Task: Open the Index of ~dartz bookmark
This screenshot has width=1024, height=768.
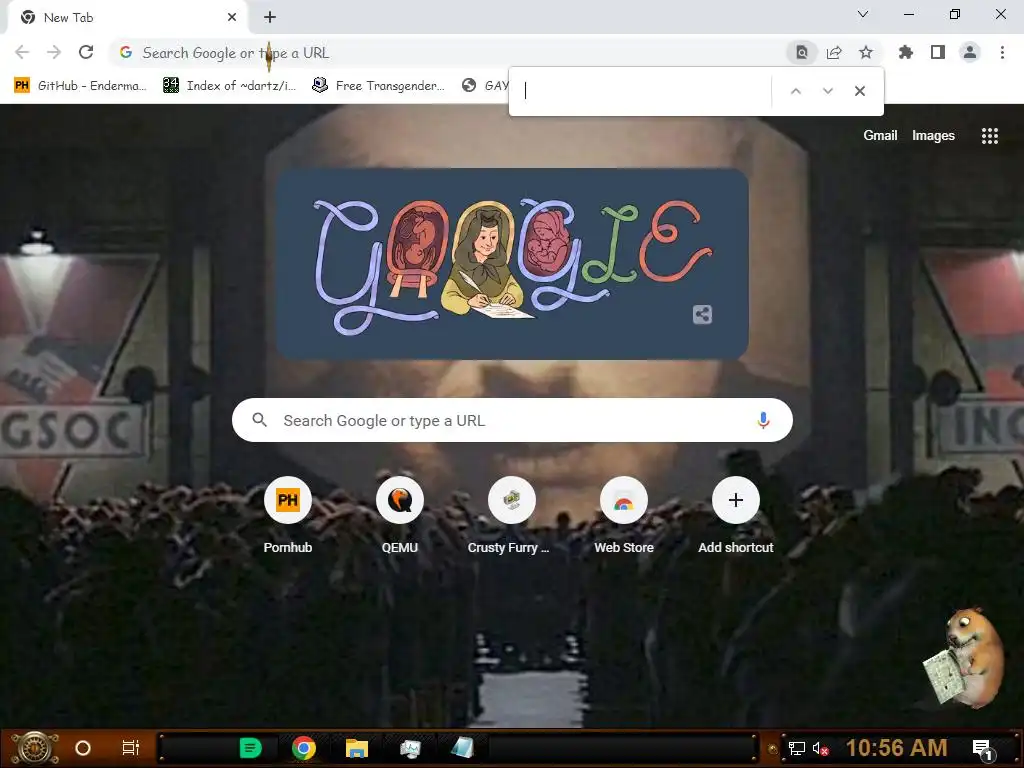Action: click(x=229, y=86)
